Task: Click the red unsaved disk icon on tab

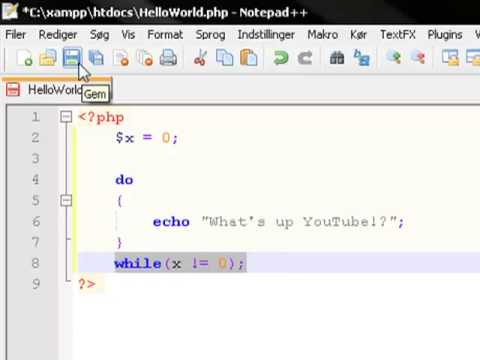Action: click(x=13, y=90)
